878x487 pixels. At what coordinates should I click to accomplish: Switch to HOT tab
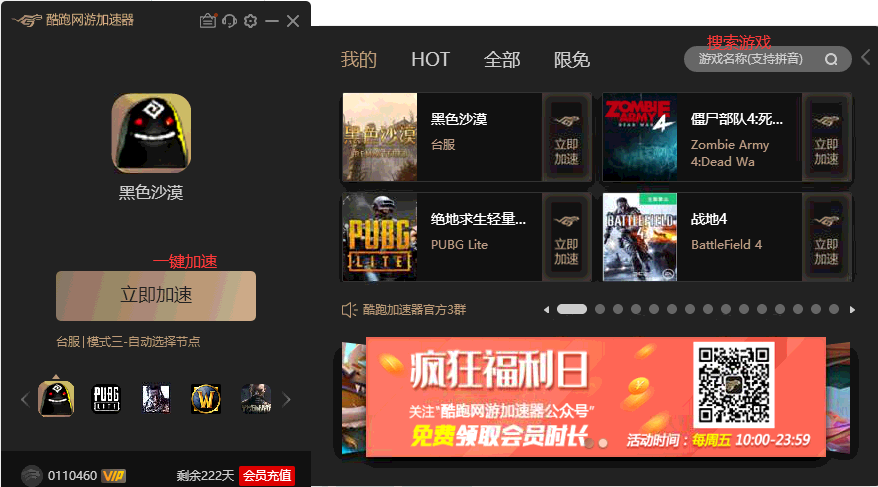(430, 59)
